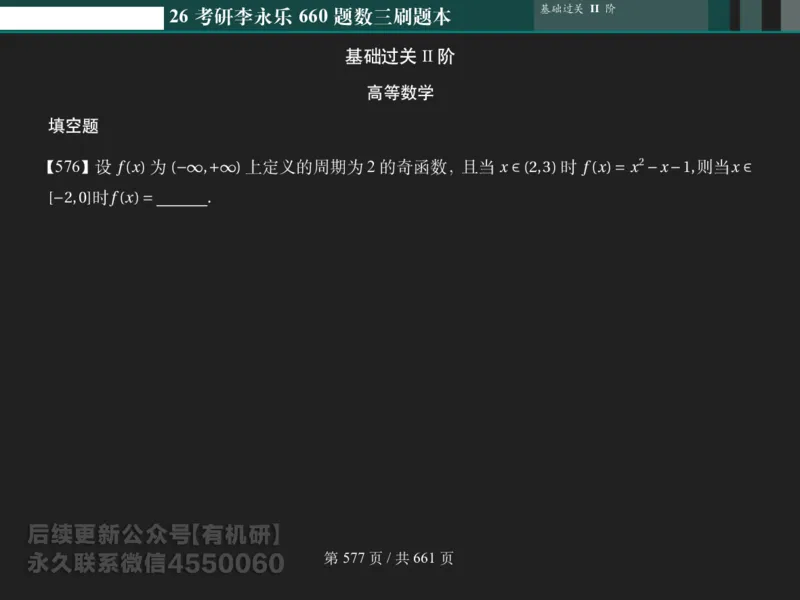The width and height of the screenshot is (800, 600).
Task: Click the 基础过关 II 阶 centered page heading
Action: tap(400, 58)
